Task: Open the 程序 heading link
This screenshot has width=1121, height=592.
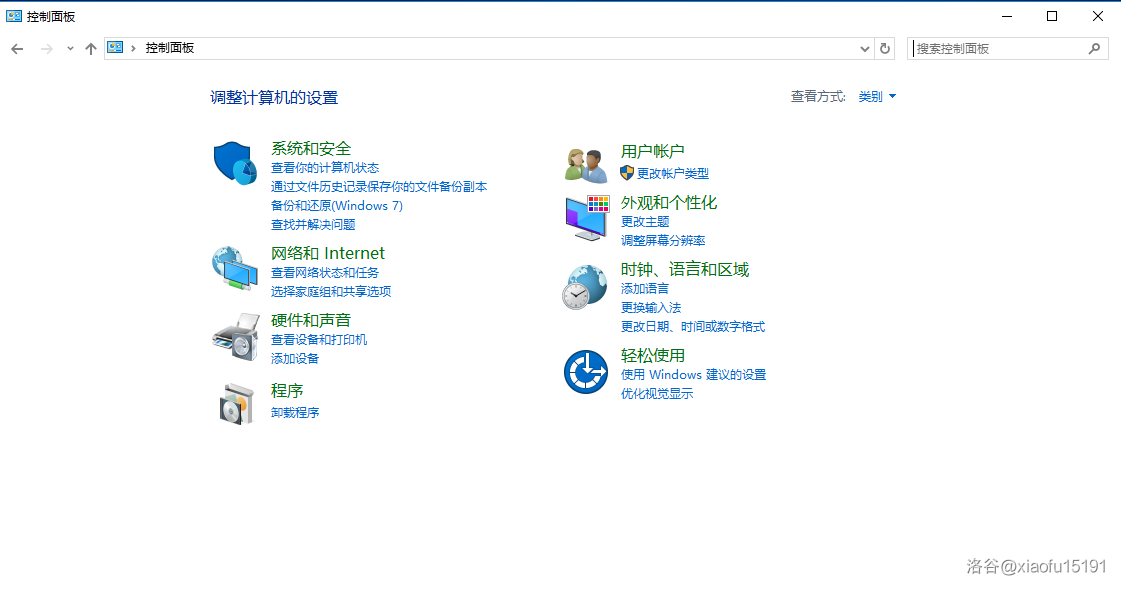Action: [x=287, y=391]
